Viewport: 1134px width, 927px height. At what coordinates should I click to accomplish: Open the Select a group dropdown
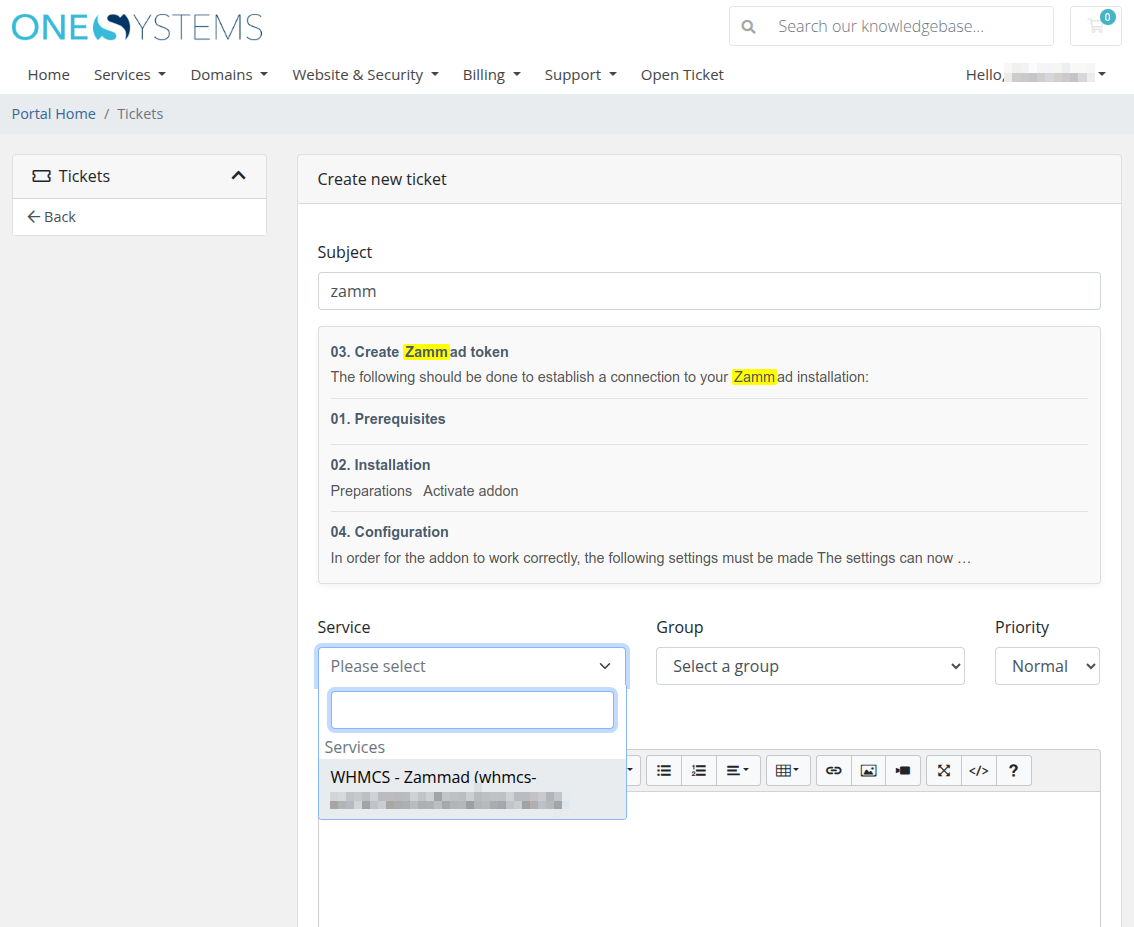[810, 666]
